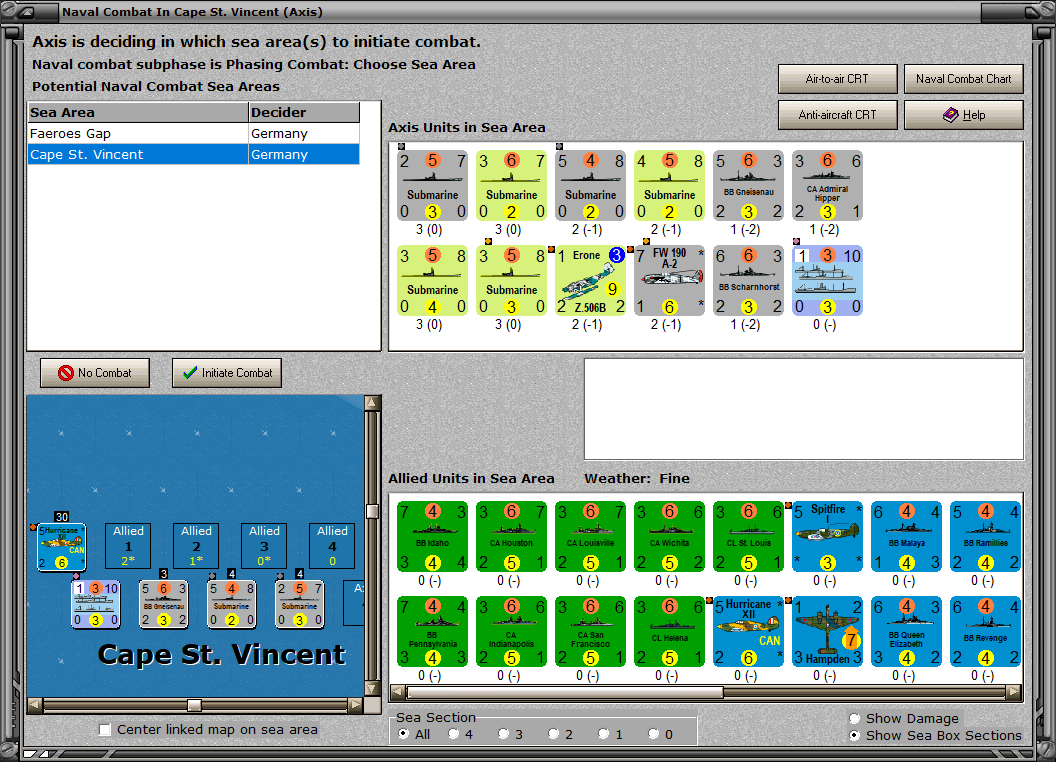Open the Air-to-air CRT chart
The height and width of the screenshot is (762, 1056).
pyautogui.click(x=837, y=79)
